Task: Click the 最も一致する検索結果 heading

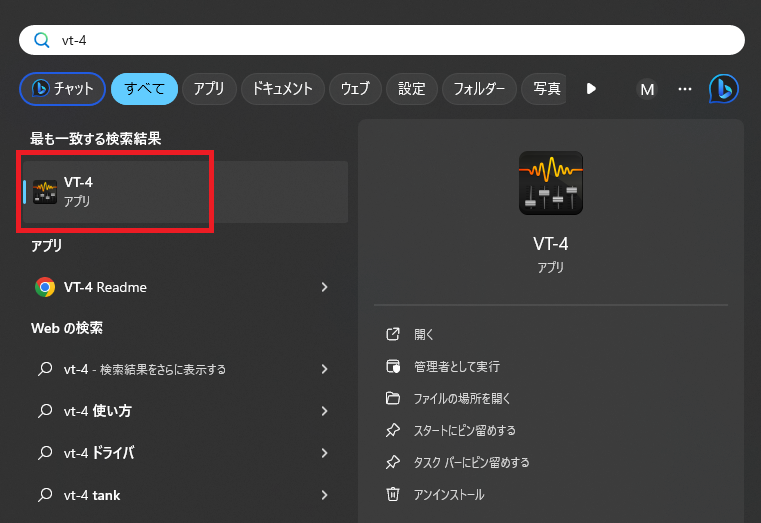Action: [x=95, y=139]
